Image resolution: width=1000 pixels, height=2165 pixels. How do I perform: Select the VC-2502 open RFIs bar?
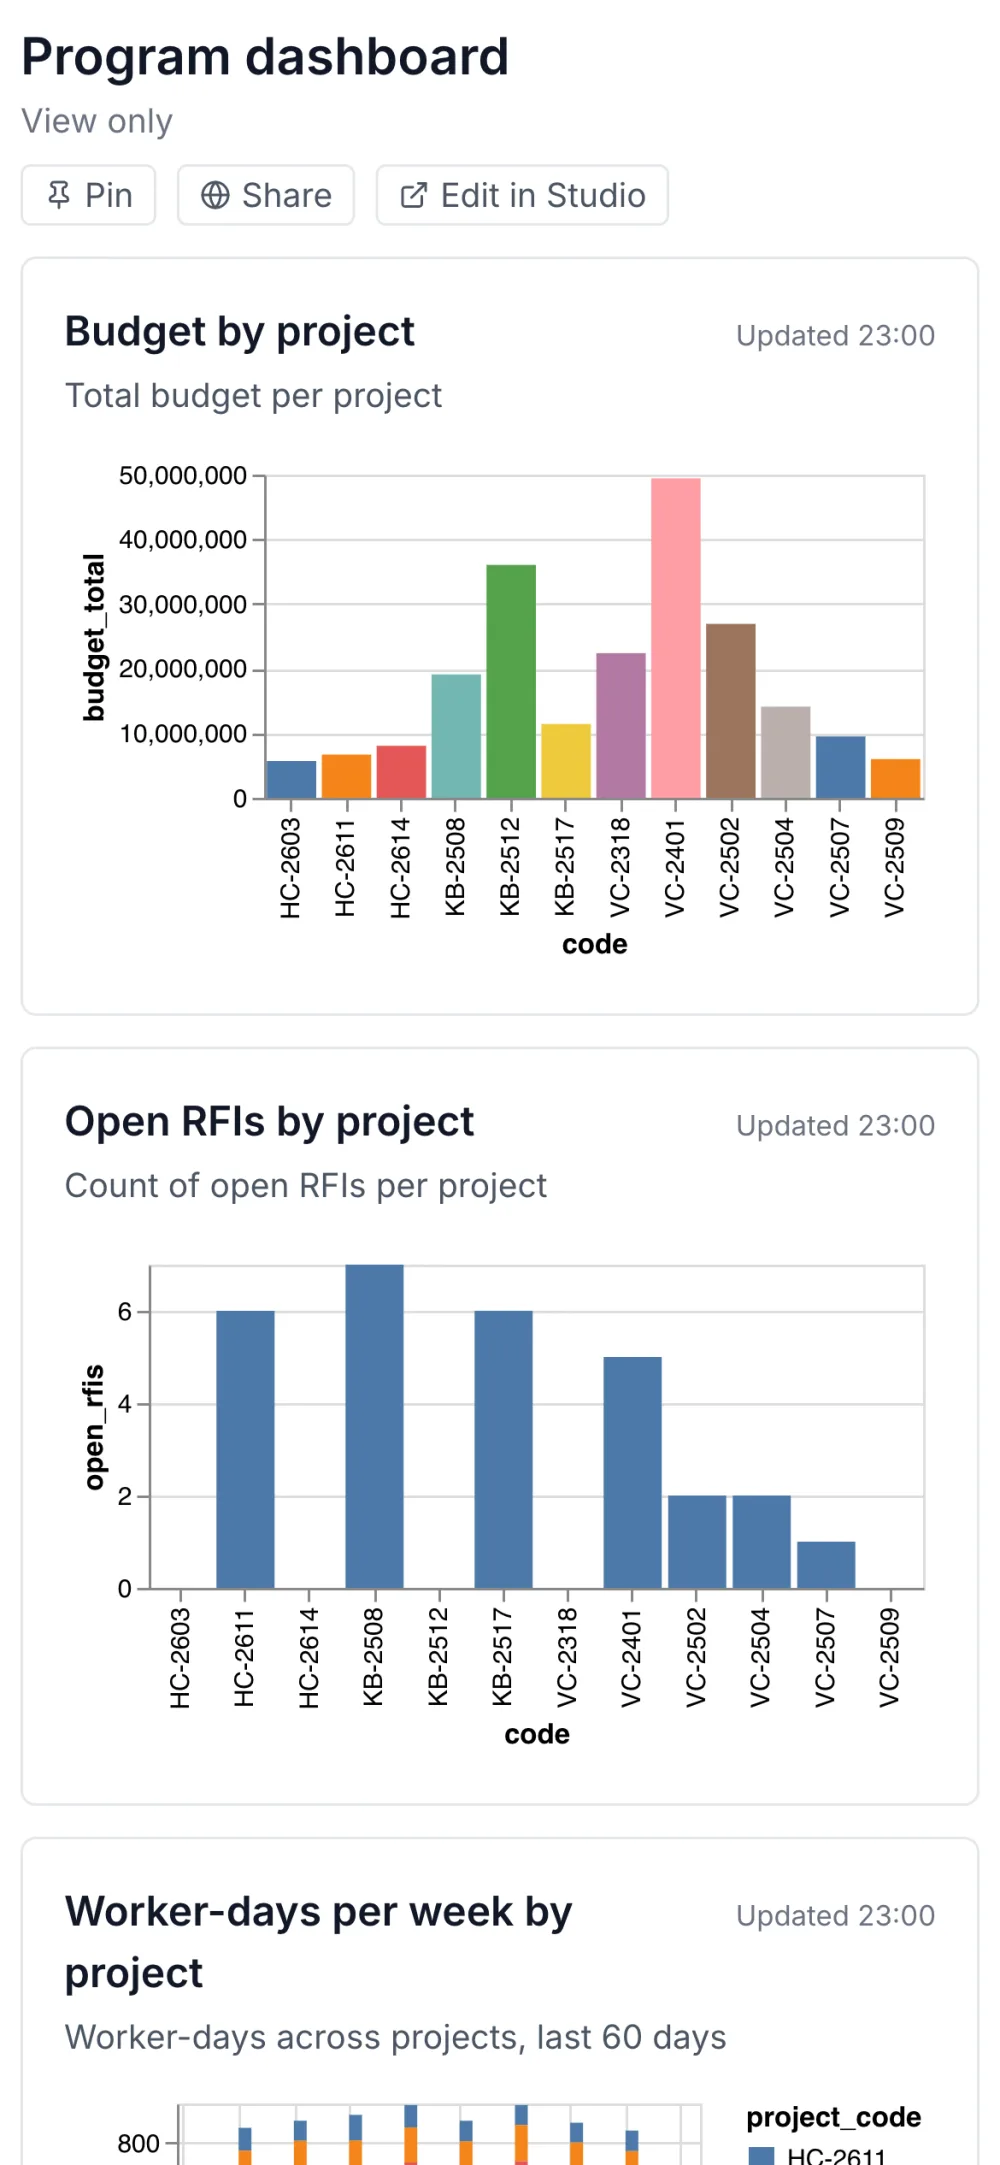click(x=697, y=1542)
